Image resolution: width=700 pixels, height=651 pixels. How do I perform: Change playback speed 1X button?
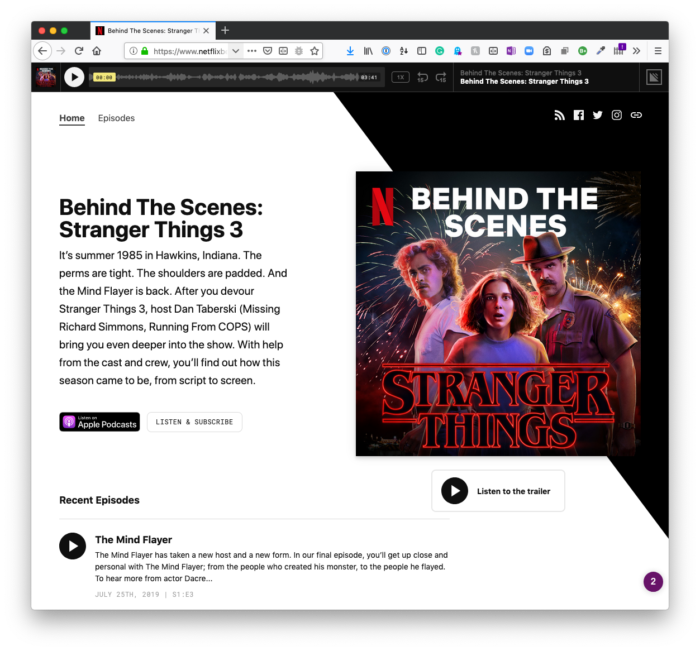400,77
